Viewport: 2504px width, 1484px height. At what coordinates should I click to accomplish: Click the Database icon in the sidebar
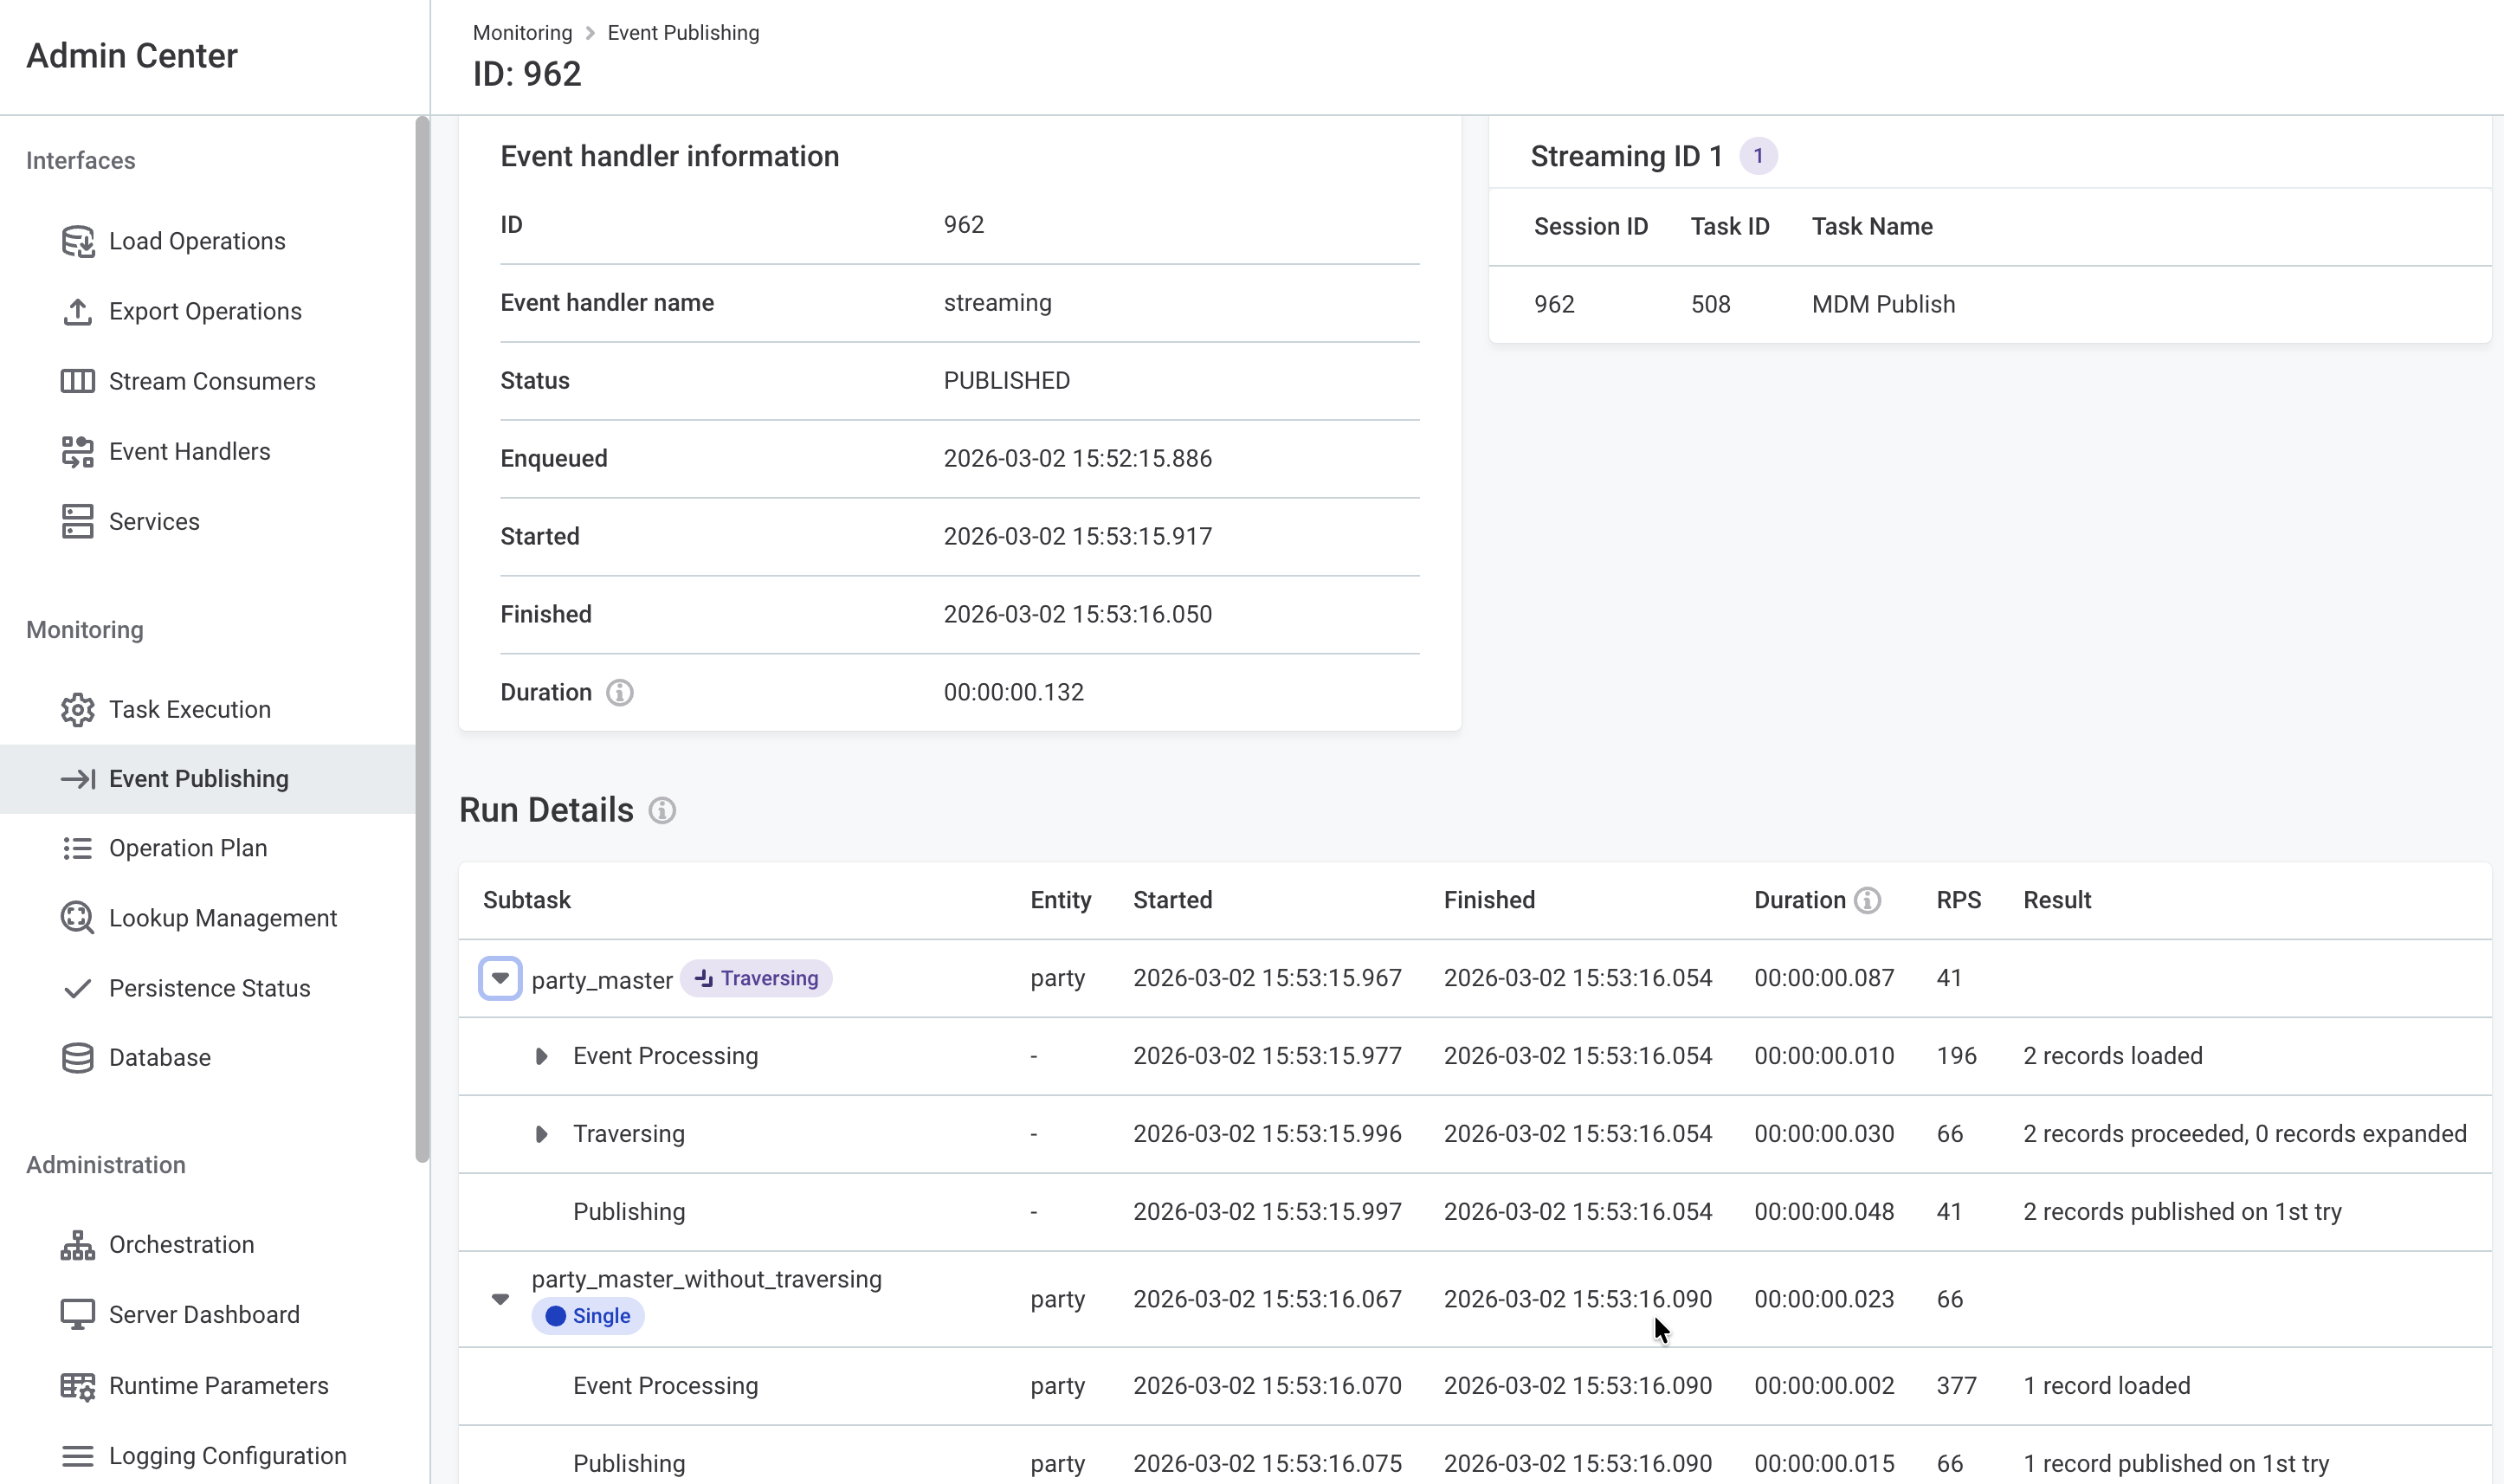click(x=78, y=1057)
